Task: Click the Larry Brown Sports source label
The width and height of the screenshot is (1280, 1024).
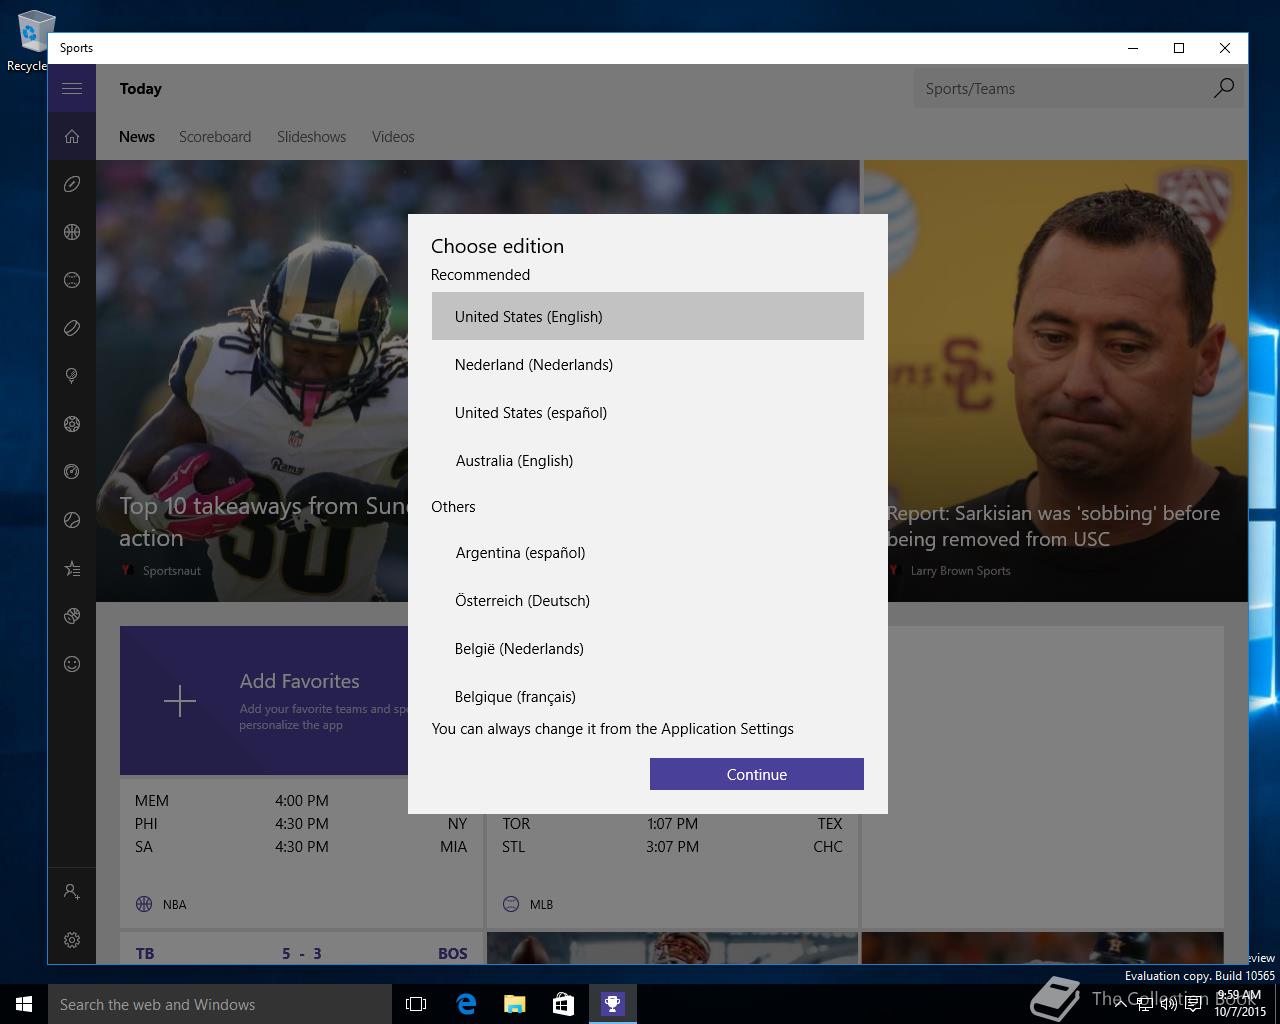Action: coord(961,571)
